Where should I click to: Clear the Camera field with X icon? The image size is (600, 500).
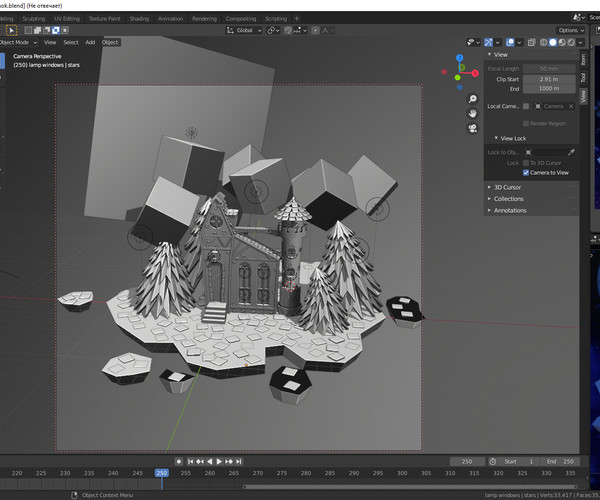[571, 105]
